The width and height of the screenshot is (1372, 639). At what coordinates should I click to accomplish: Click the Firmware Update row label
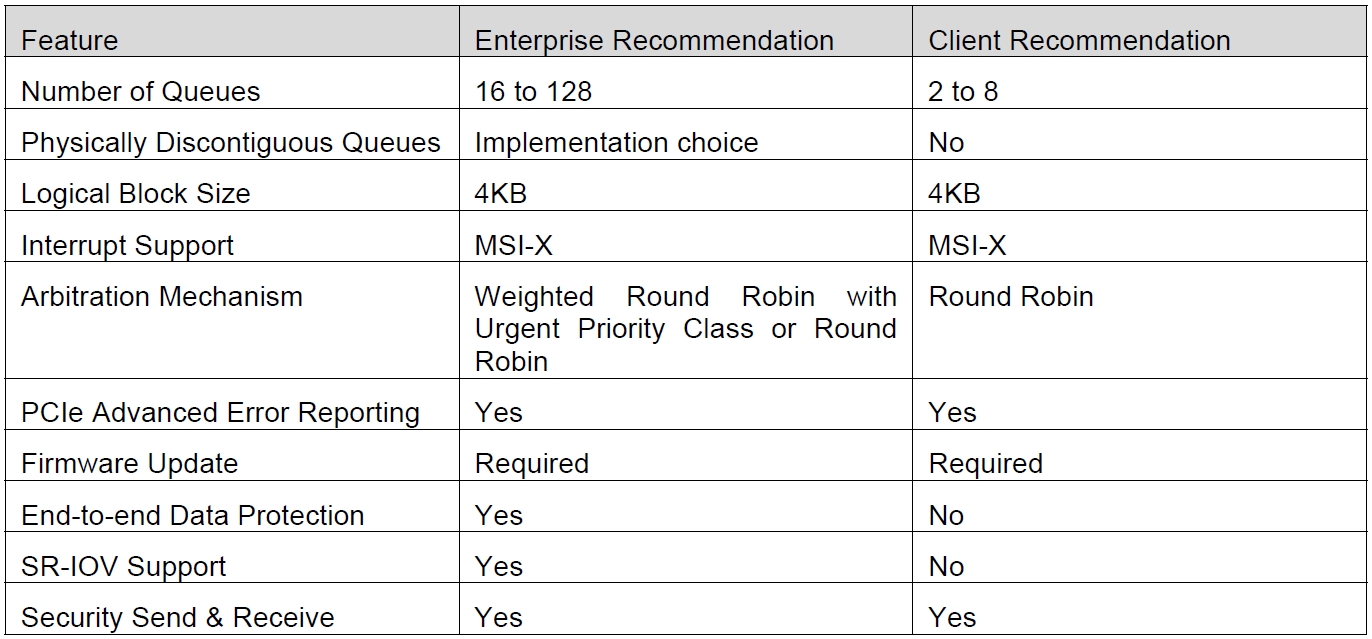pyautogui.click(x=130, y=464)
